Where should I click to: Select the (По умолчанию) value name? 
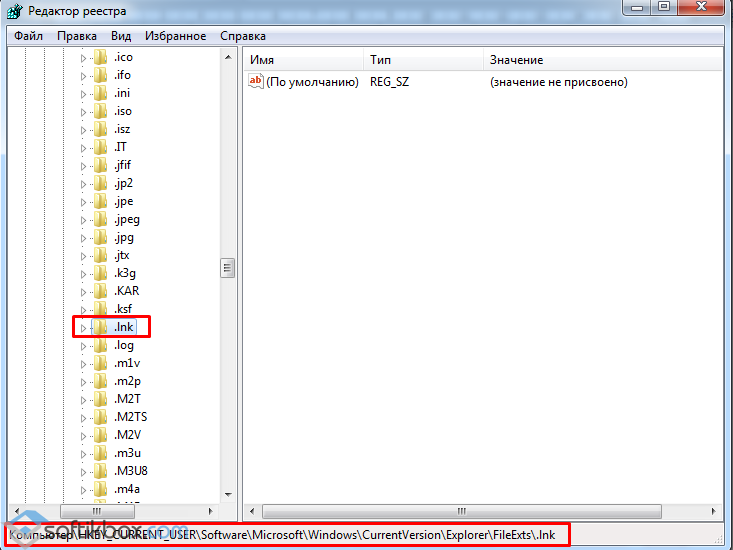pyautogui.click(x=312, y=82)
